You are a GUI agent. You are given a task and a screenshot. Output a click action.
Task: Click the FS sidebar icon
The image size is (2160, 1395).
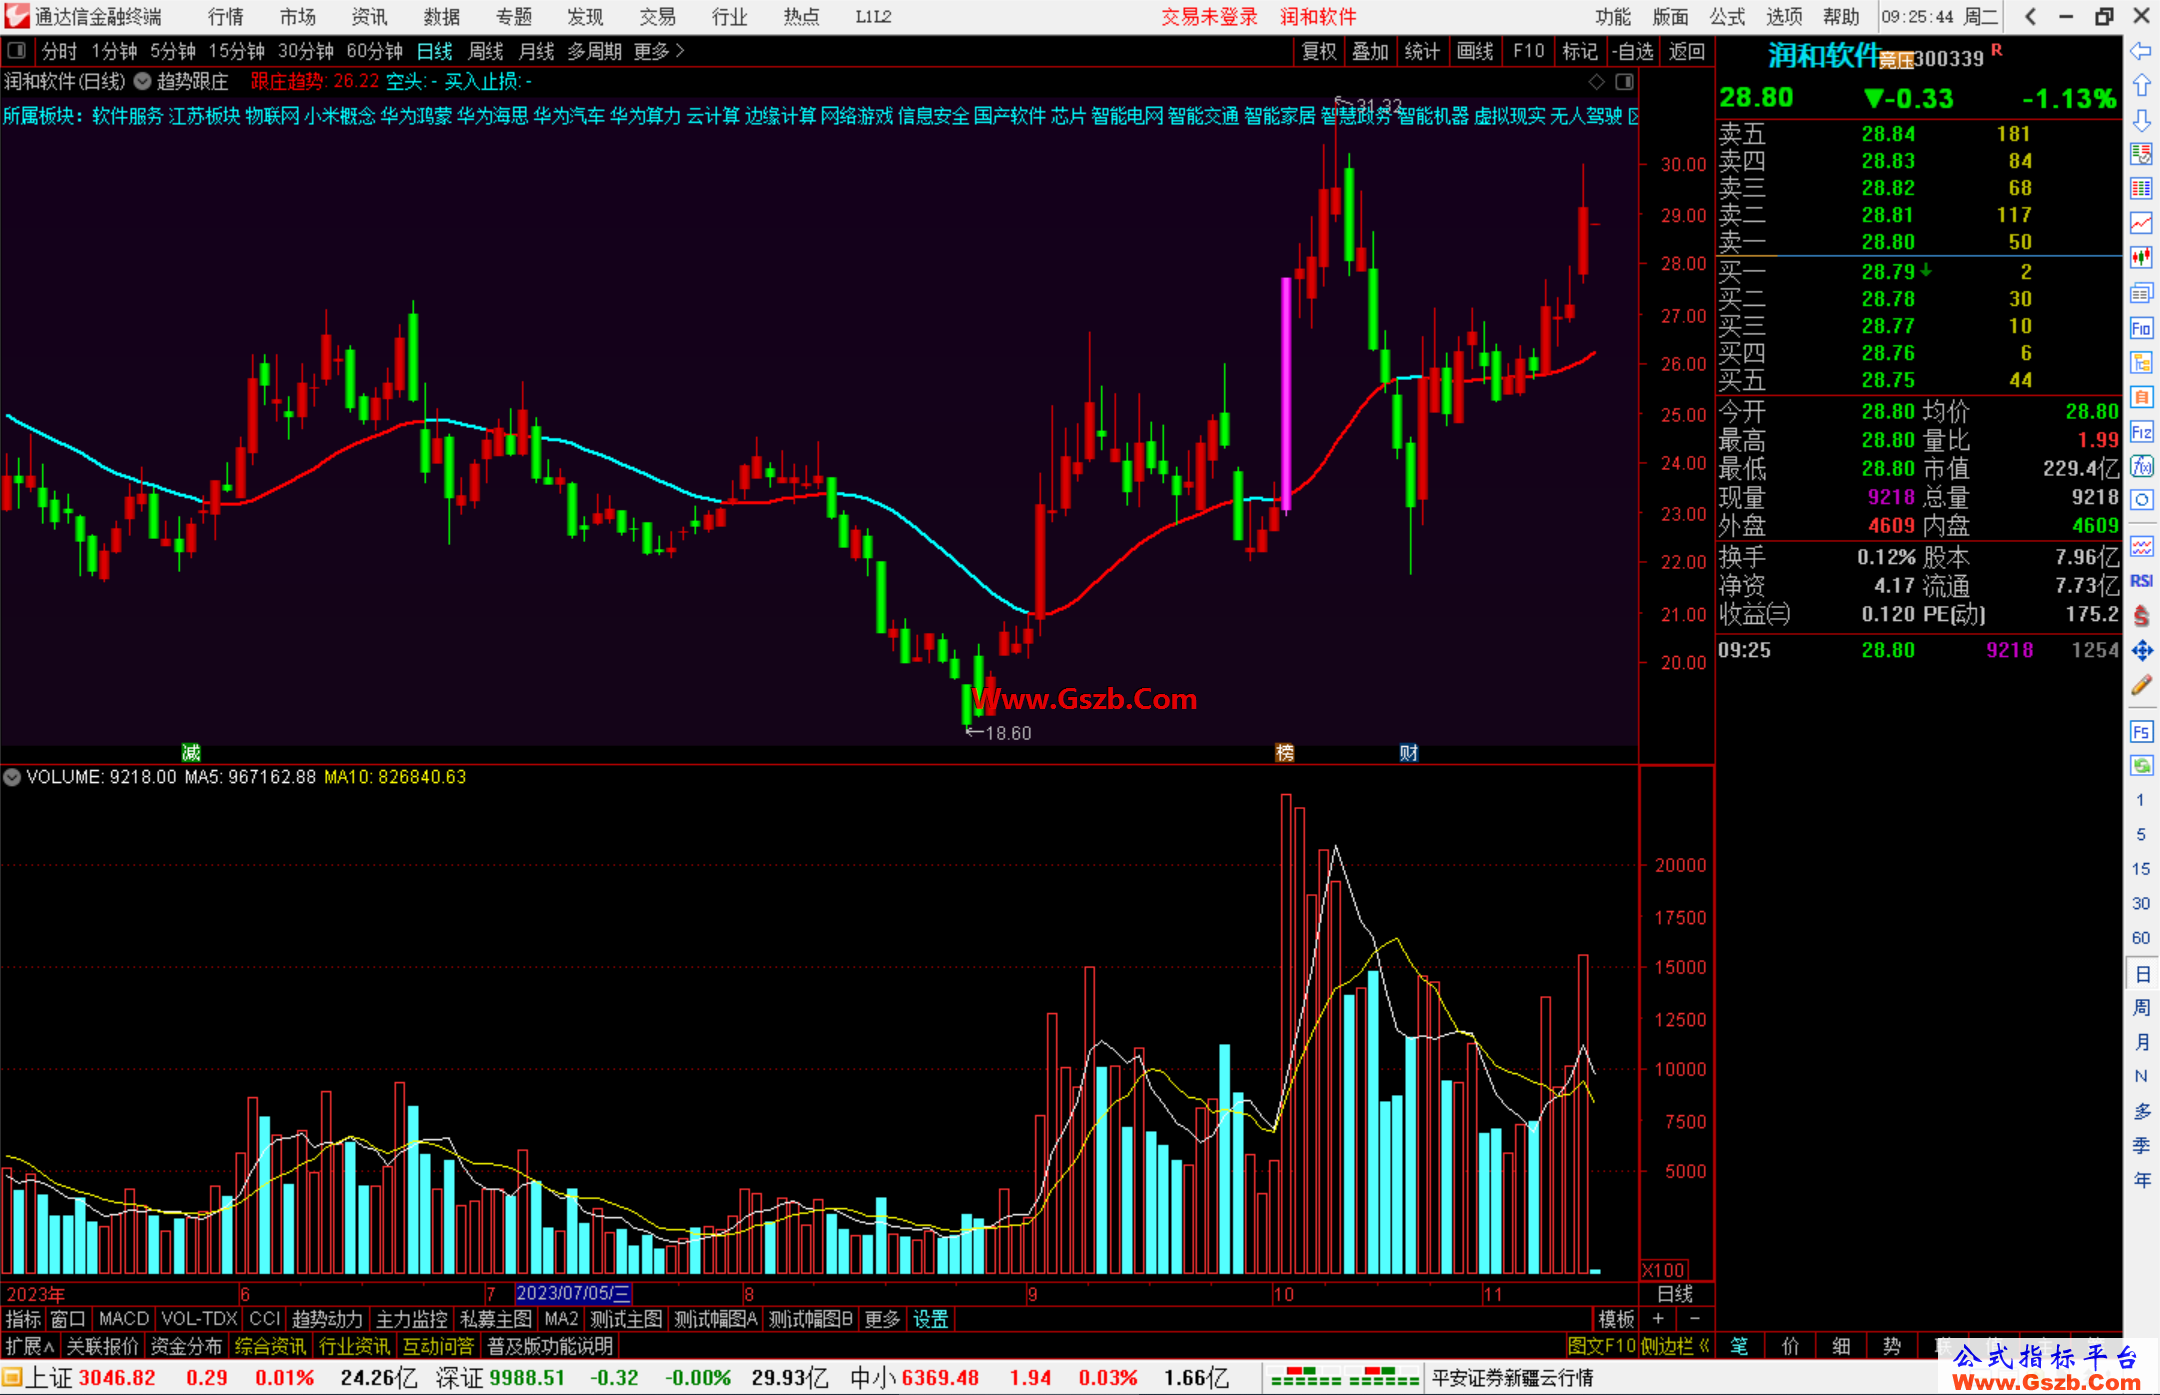2141,732
